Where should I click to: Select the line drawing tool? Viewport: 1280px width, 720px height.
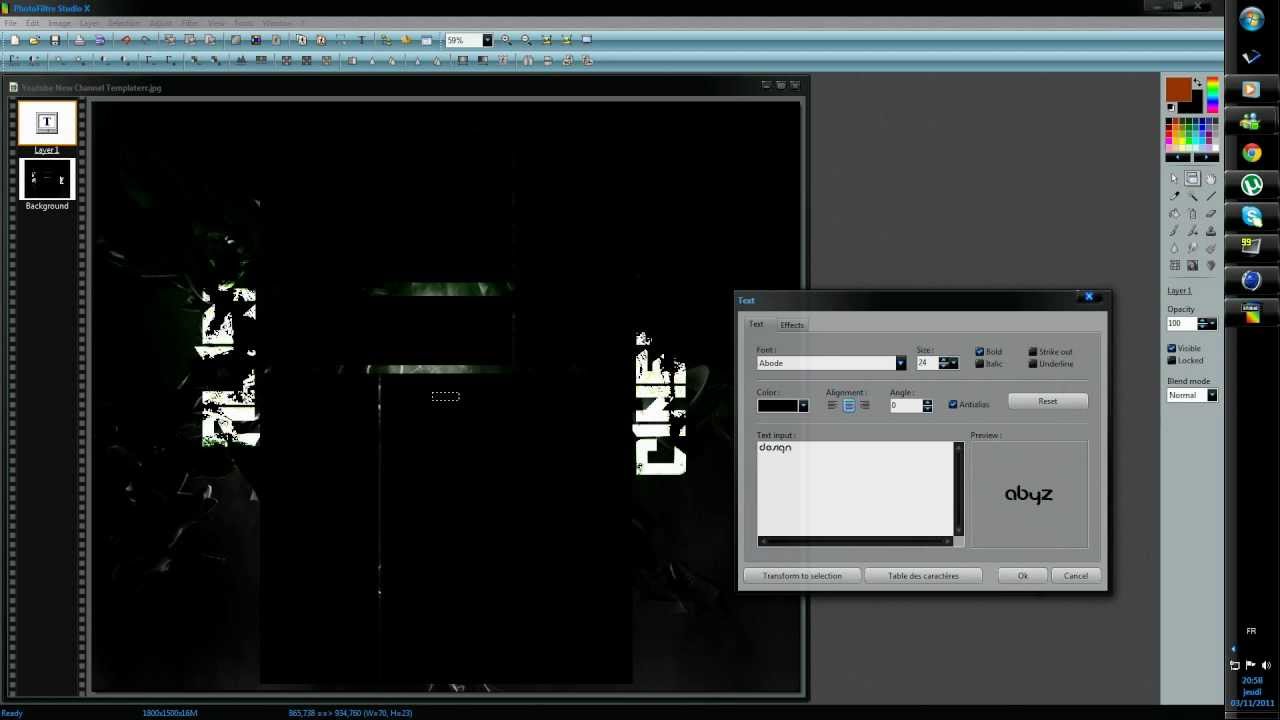(1211, 196)
